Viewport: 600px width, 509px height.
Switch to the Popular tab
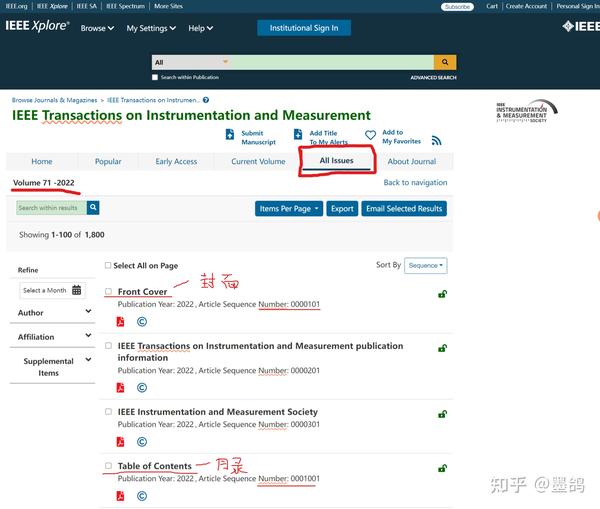pos(108,162)
